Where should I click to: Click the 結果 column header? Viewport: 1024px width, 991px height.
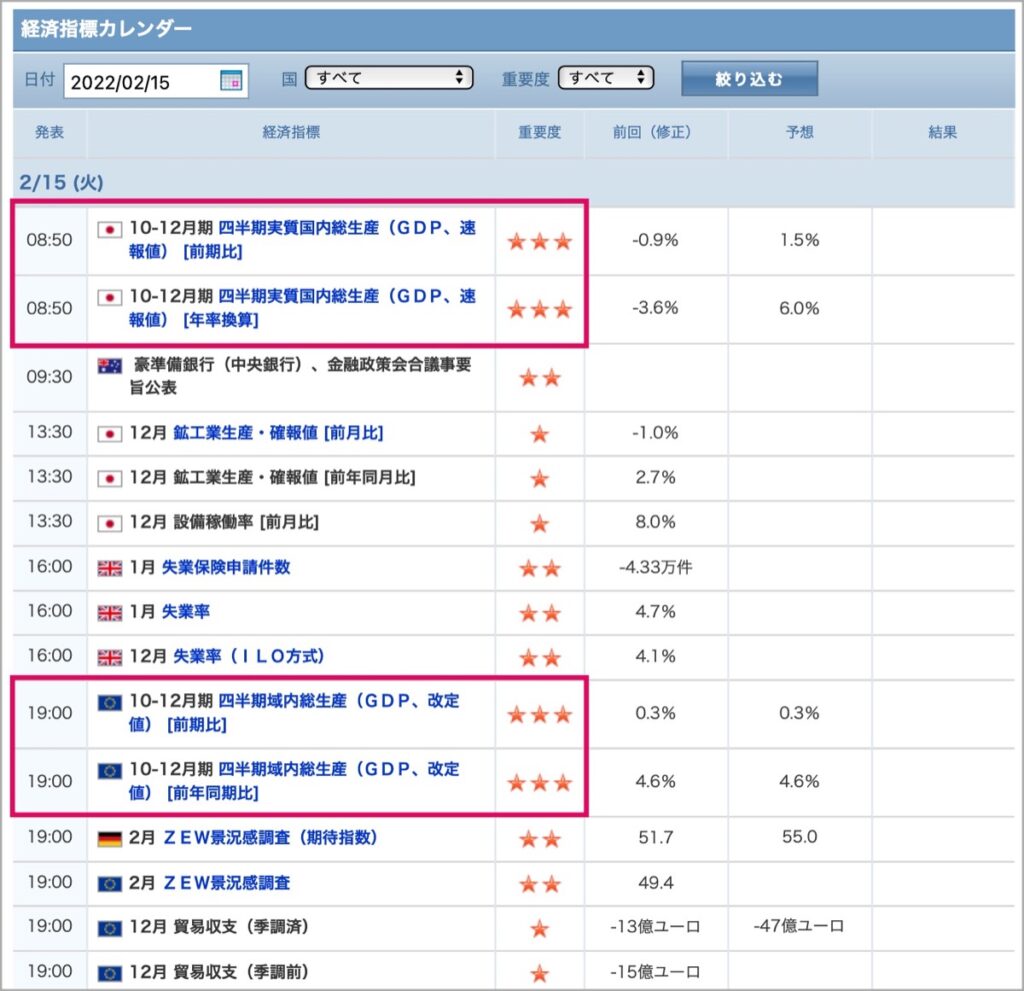[942, 133]
